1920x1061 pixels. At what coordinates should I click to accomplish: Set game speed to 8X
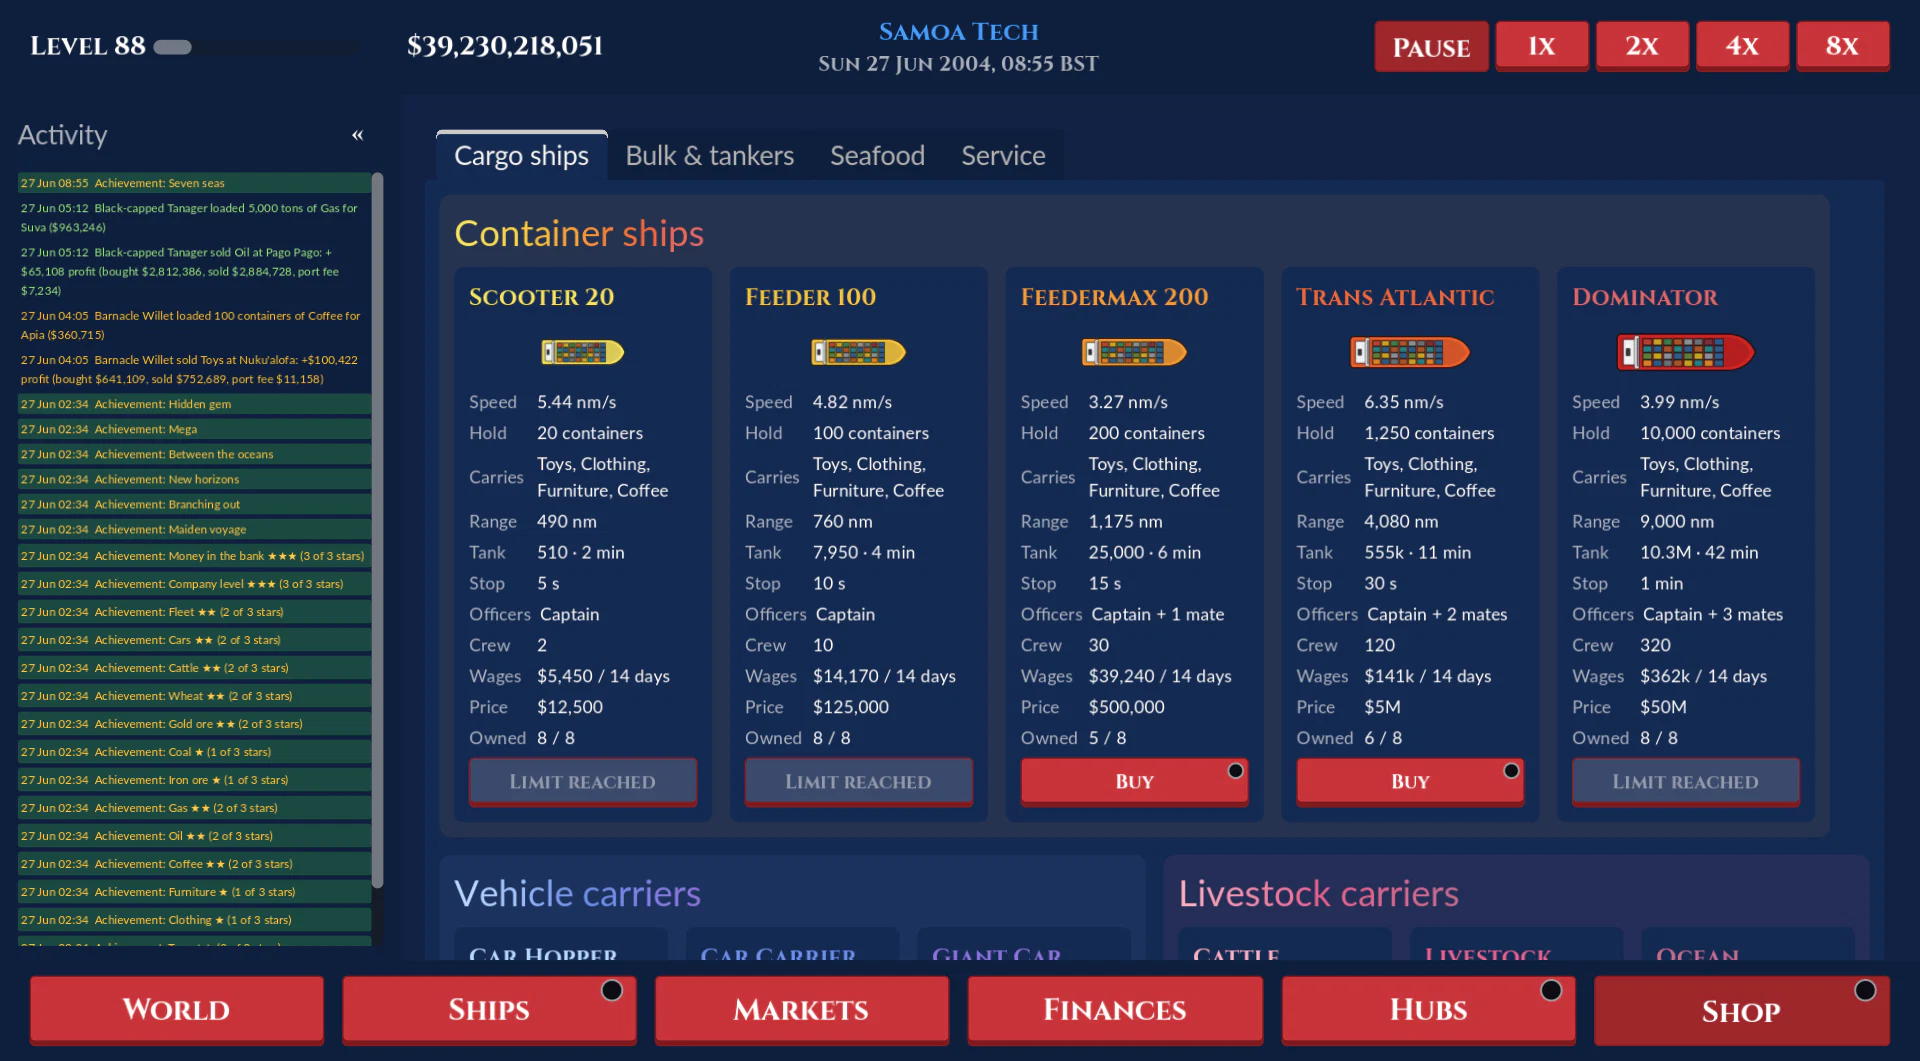[x=1842, y=46]
